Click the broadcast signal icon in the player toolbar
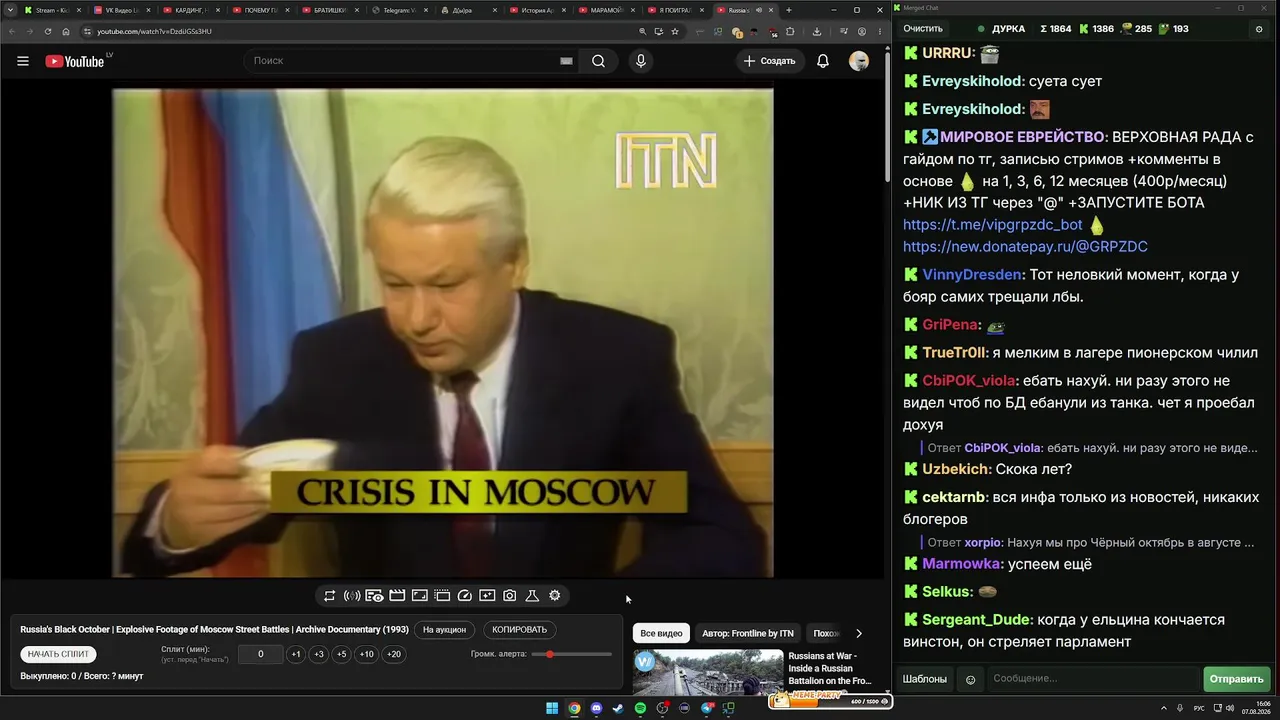 352,596
